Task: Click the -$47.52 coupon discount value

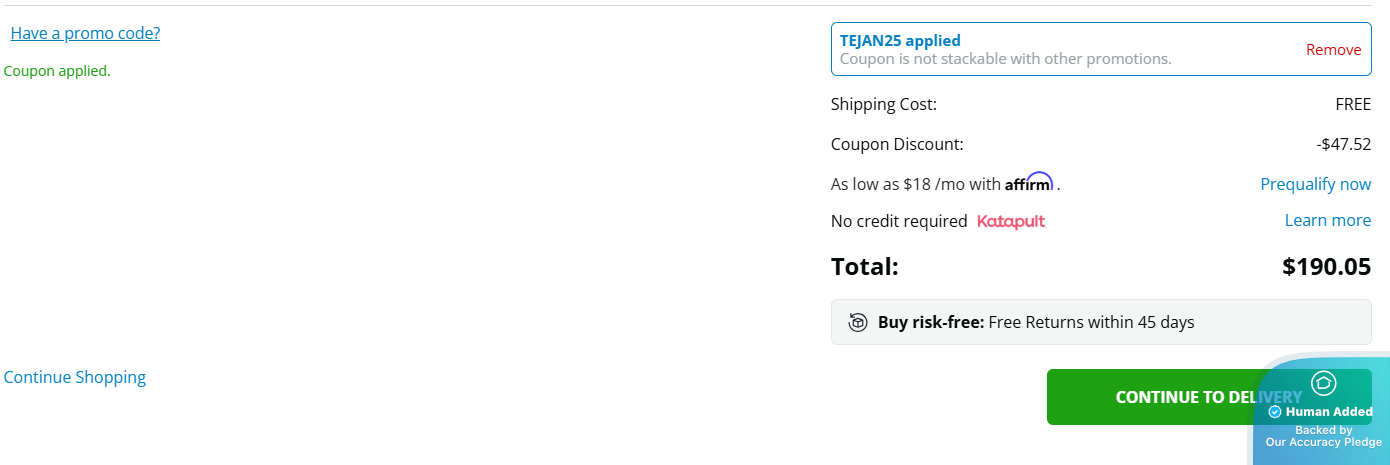Action: 1343,144
